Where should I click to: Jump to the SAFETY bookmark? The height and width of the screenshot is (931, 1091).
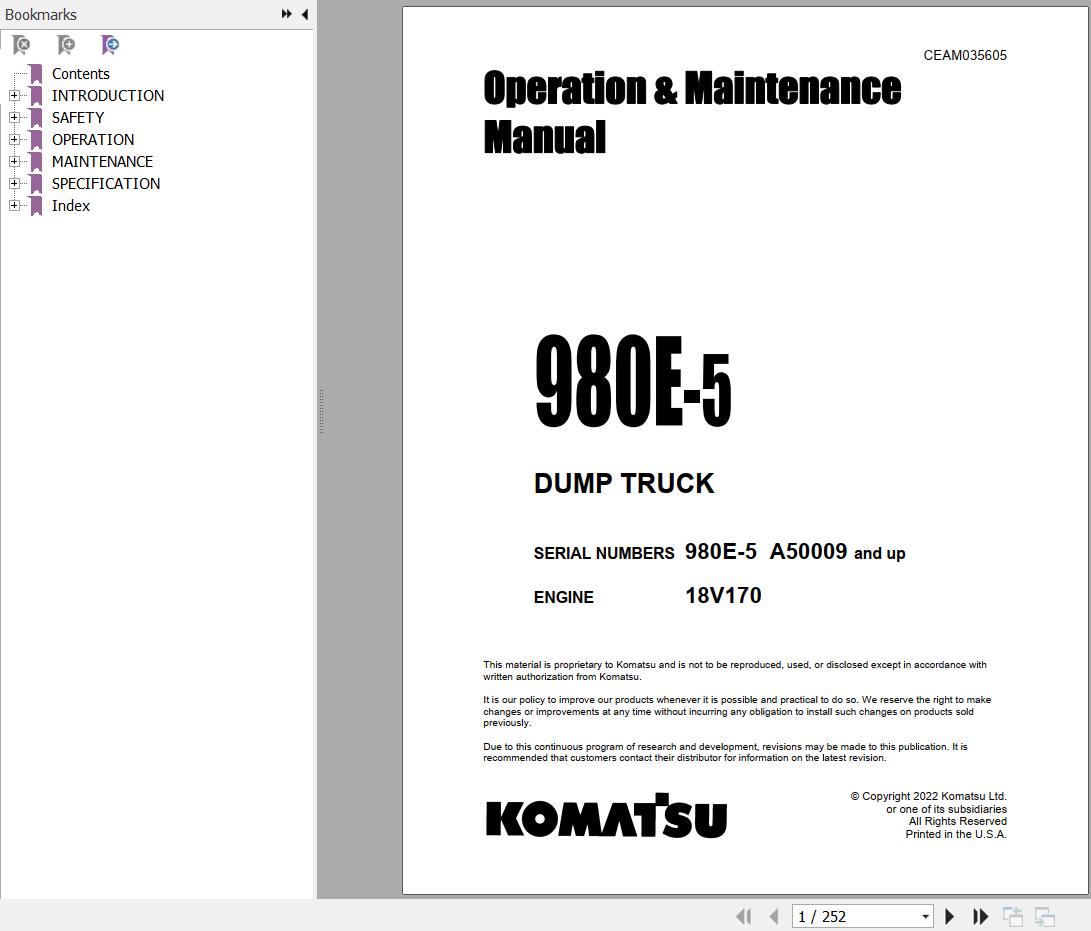coord(78,118)
